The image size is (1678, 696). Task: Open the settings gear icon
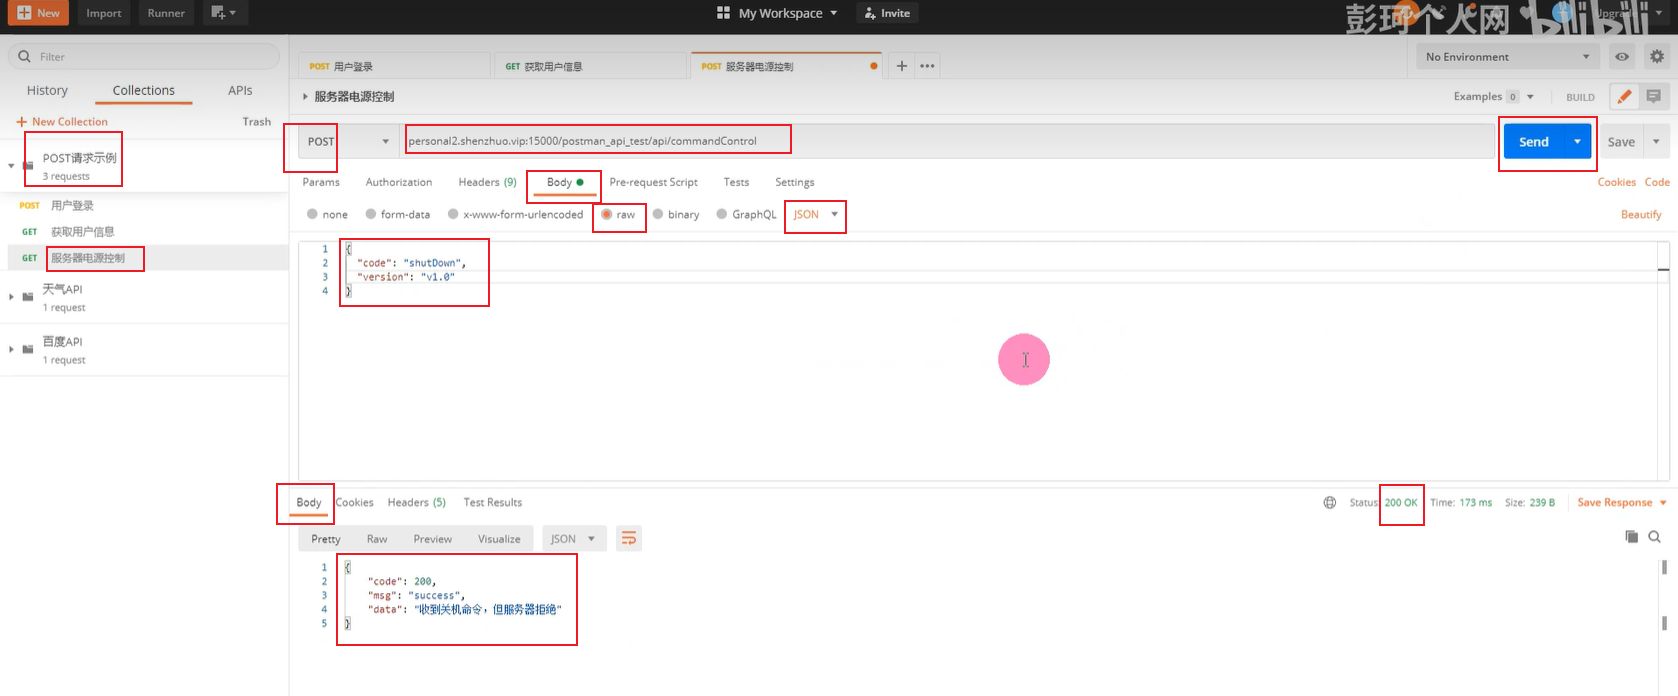pos(1657,57)
